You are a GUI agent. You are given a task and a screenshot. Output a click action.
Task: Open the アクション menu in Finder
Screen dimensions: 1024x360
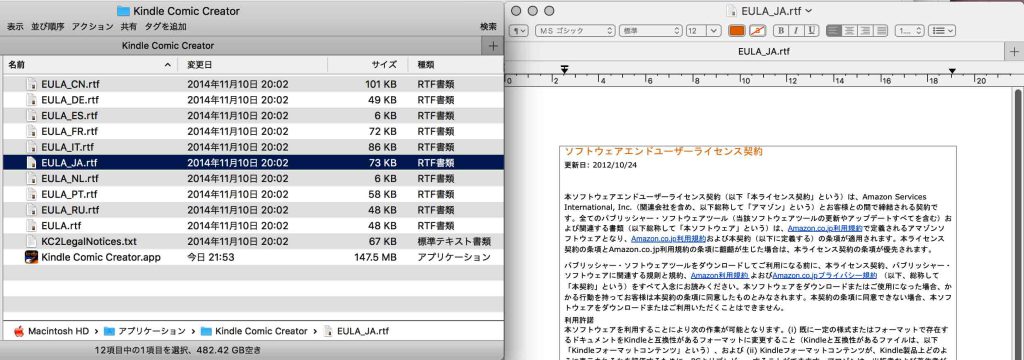click(93, 27)
